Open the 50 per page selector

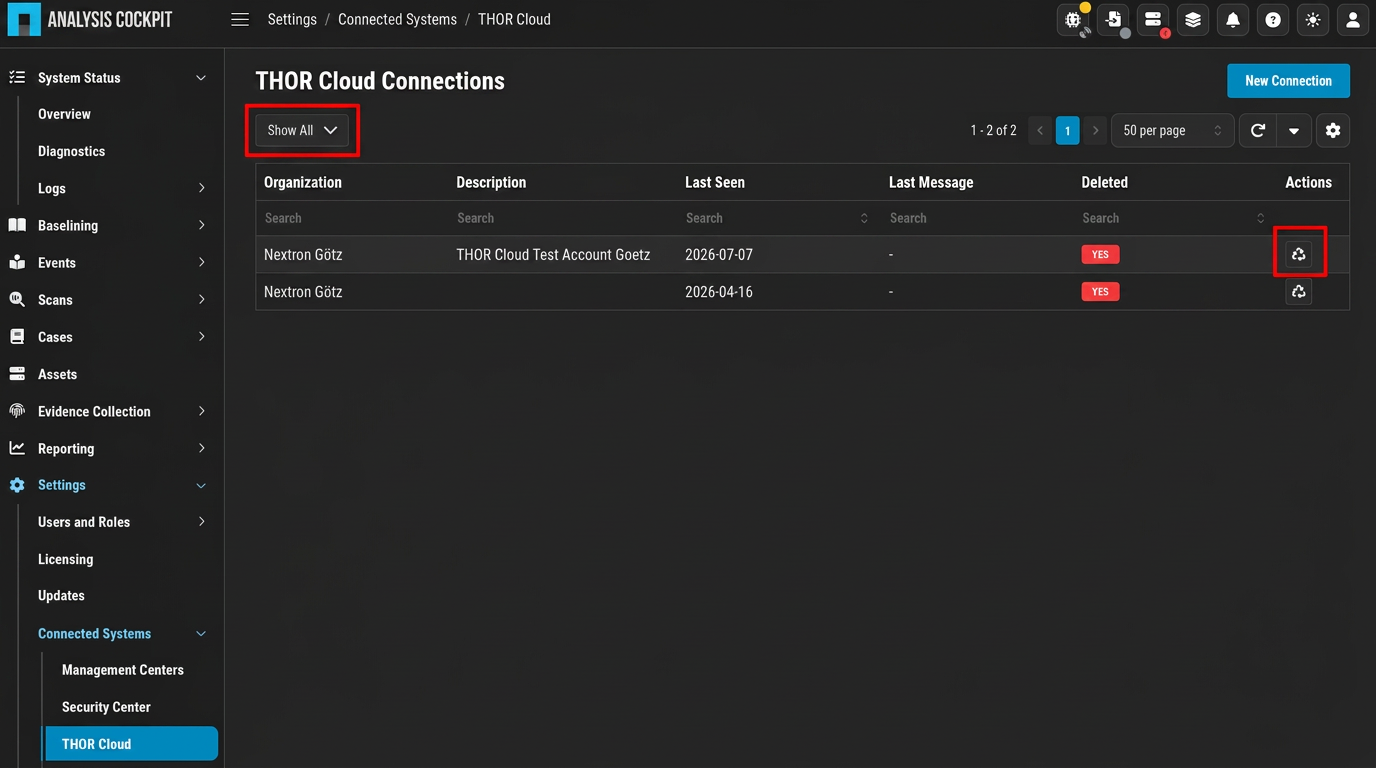click(x=1173, y=131)
